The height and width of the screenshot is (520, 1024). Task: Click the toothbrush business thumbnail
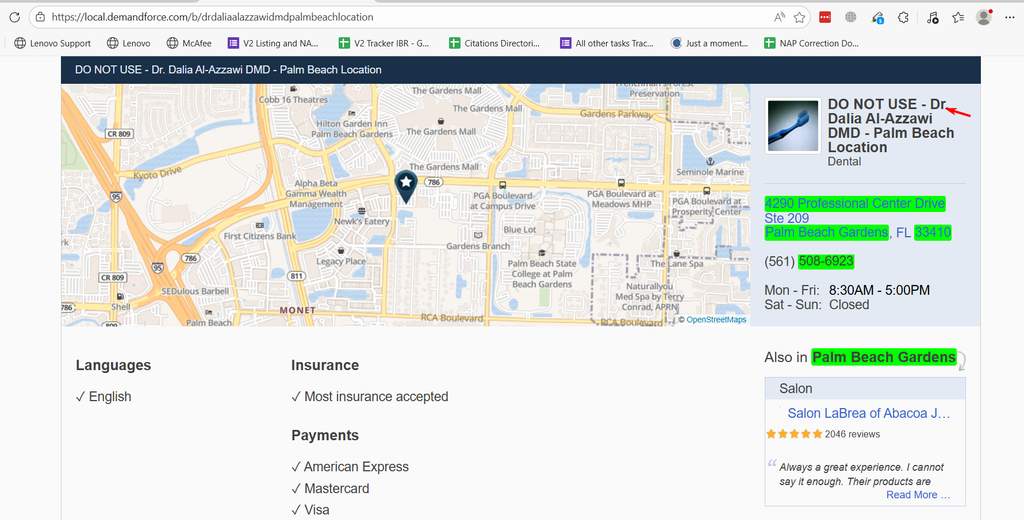(793, 125)
